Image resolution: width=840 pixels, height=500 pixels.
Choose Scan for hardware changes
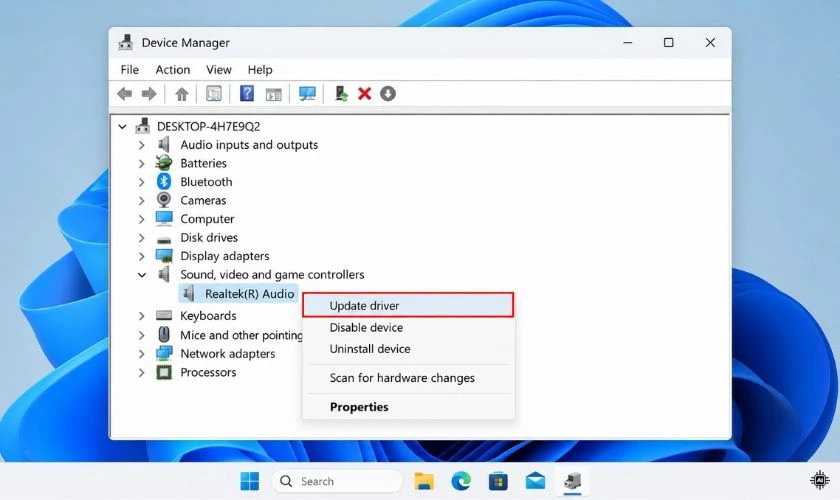[x=408, y=378]
